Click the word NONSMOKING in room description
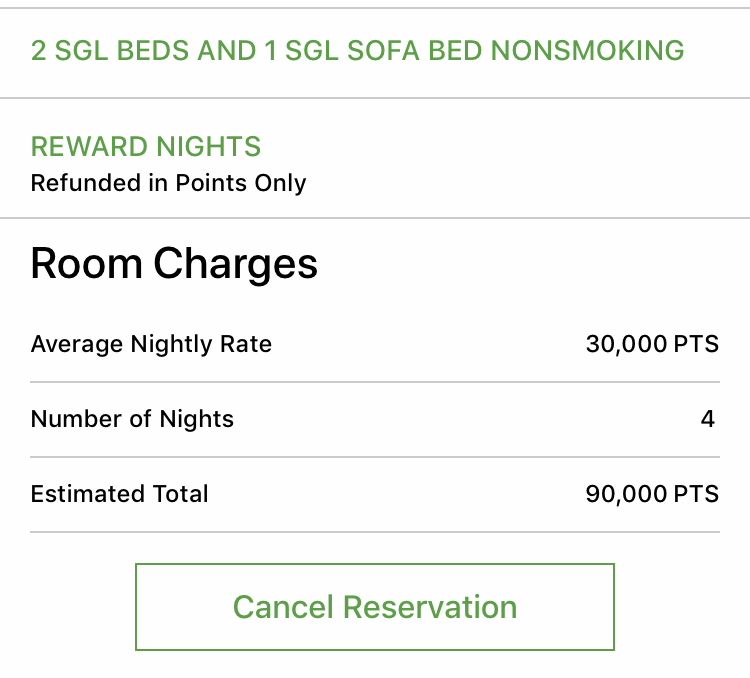The image size is (750, 678). (x=588, y=51)
